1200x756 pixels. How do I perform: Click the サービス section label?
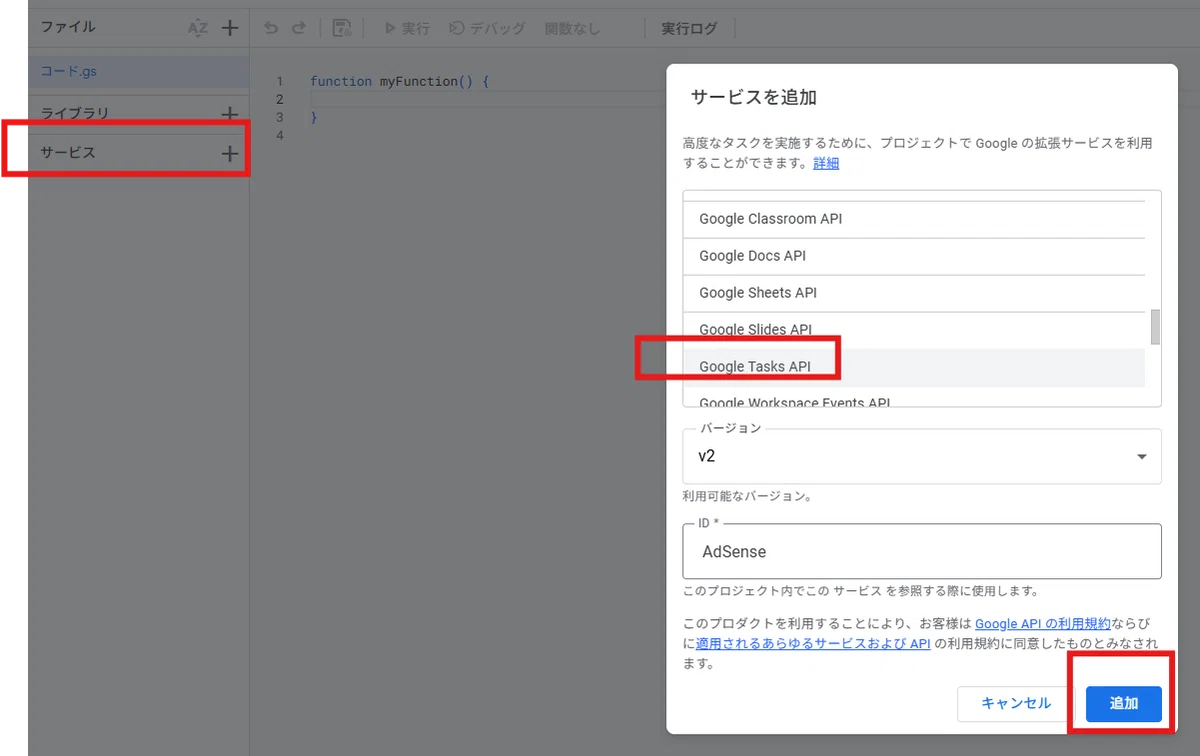[x=68, y=153]
